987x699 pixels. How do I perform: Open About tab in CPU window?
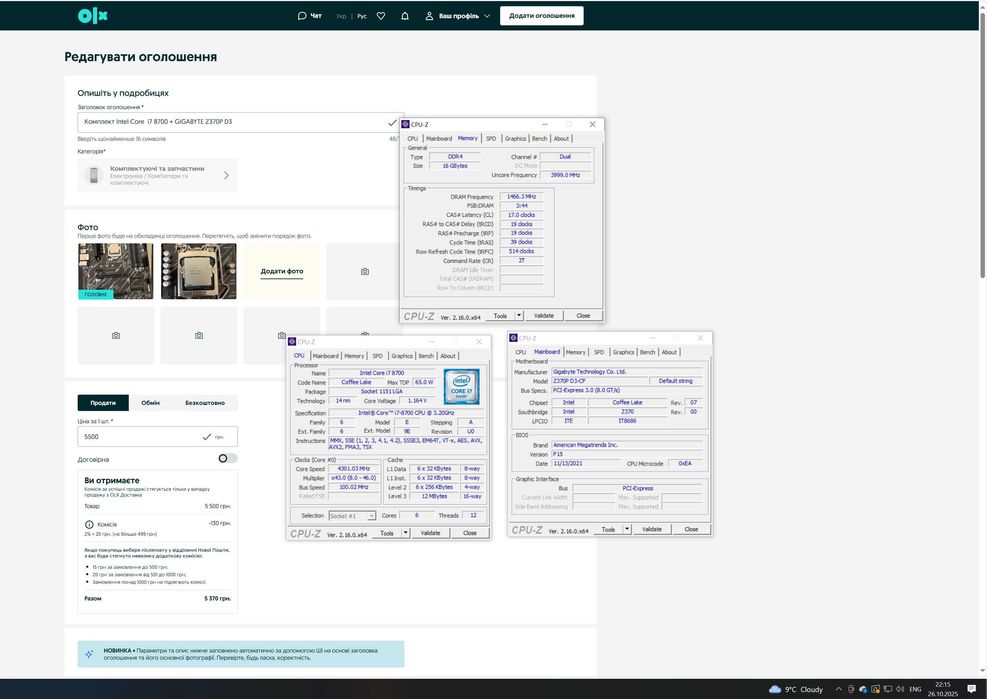tap(448, 356)
